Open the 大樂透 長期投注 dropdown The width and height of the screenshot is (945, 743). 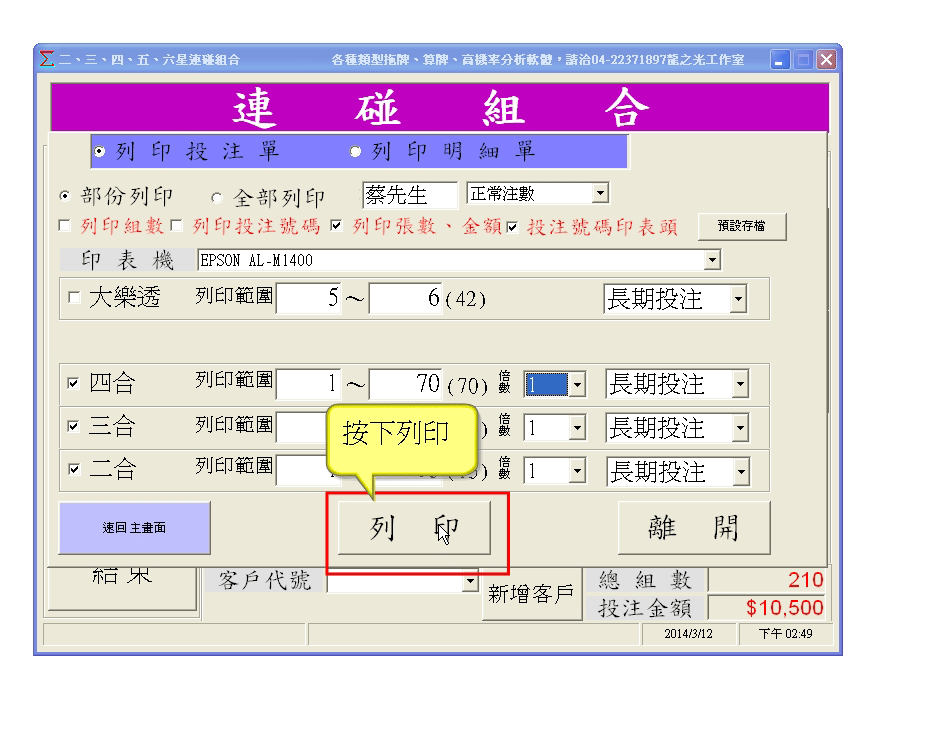click(738, 299)
